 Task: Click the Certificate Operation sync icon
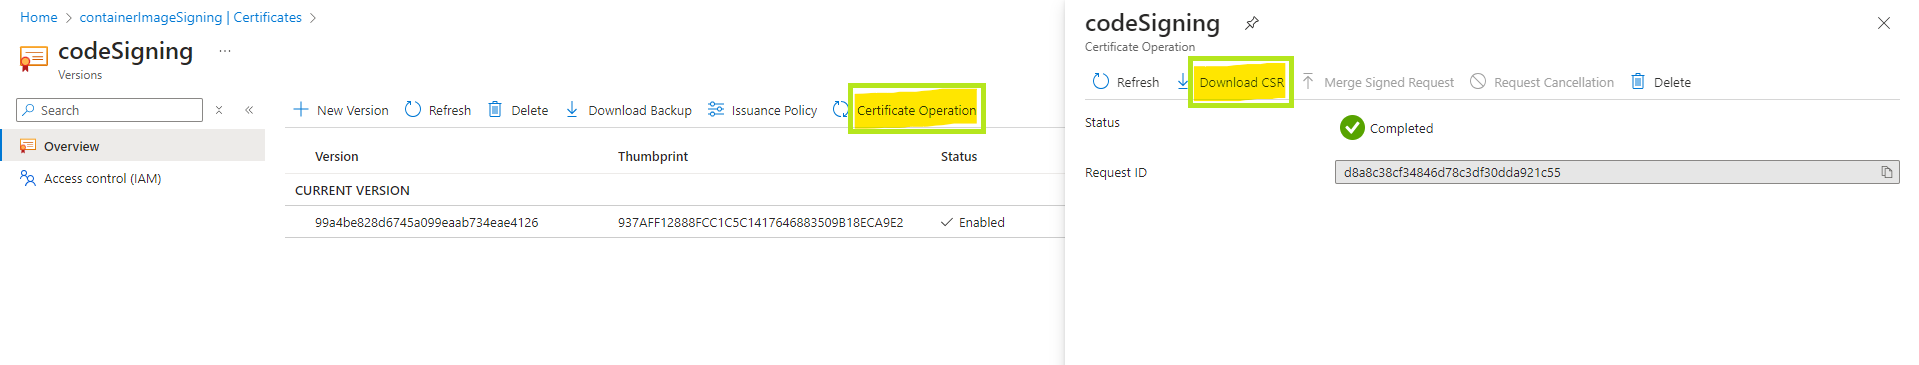tap(840, 109)
